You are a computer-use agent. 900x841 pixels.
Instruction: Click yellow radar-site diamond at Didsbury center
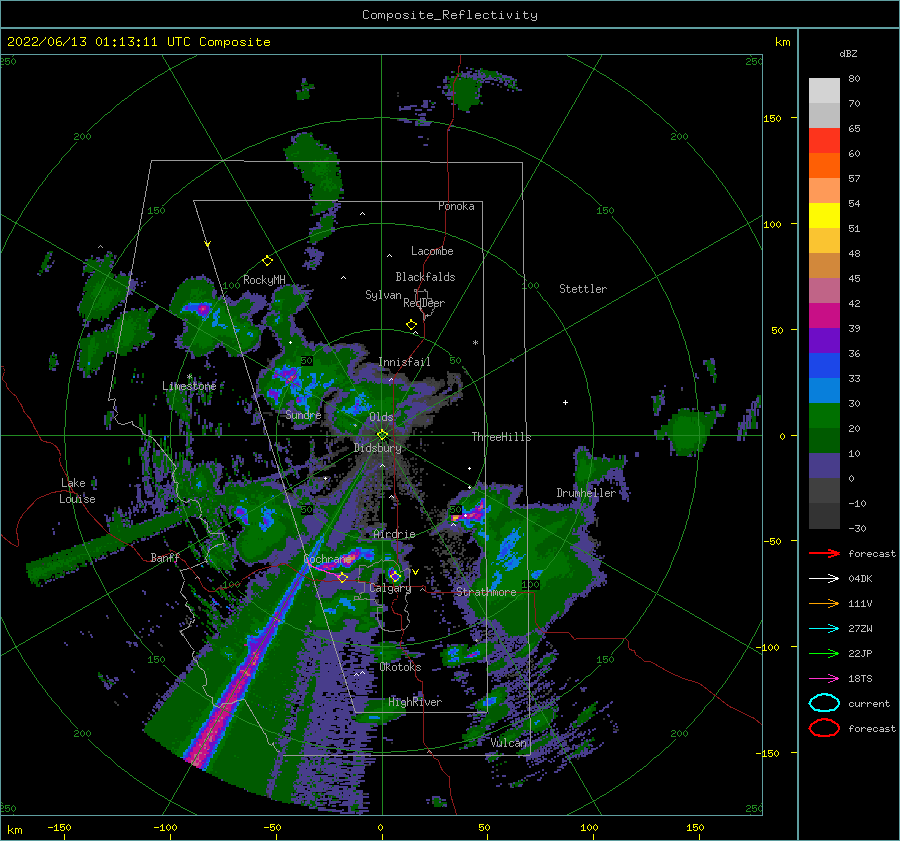pyautogui.click(x=382, y=435)
